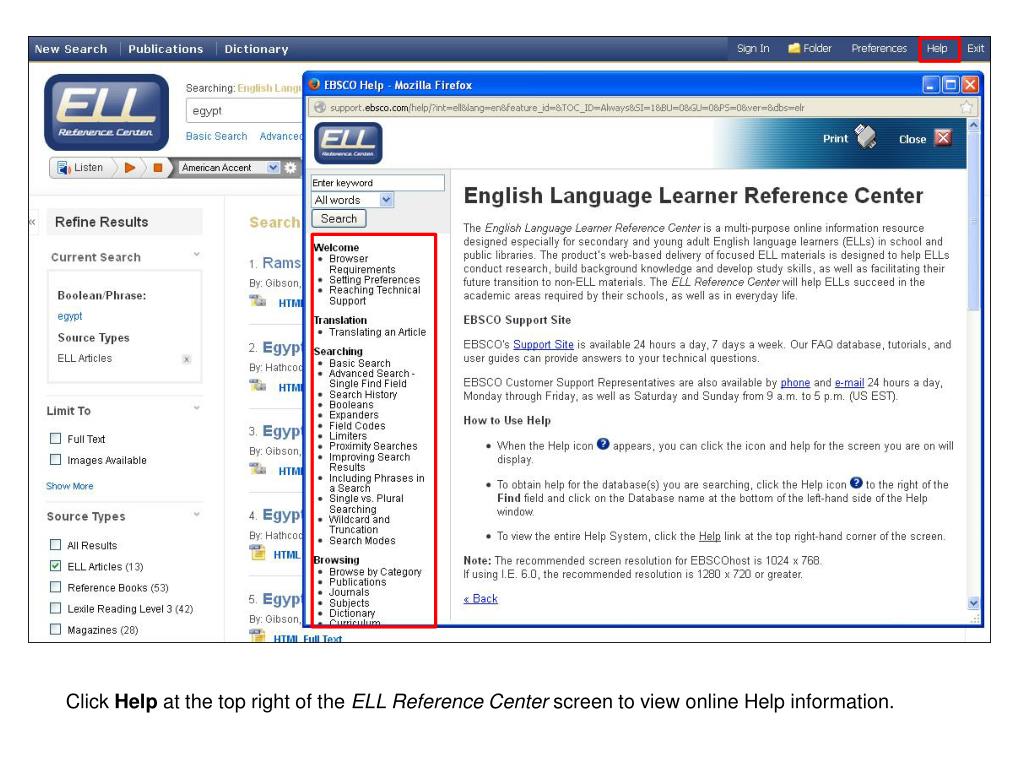Click the HTML icon for result 3

pos(258,470)
